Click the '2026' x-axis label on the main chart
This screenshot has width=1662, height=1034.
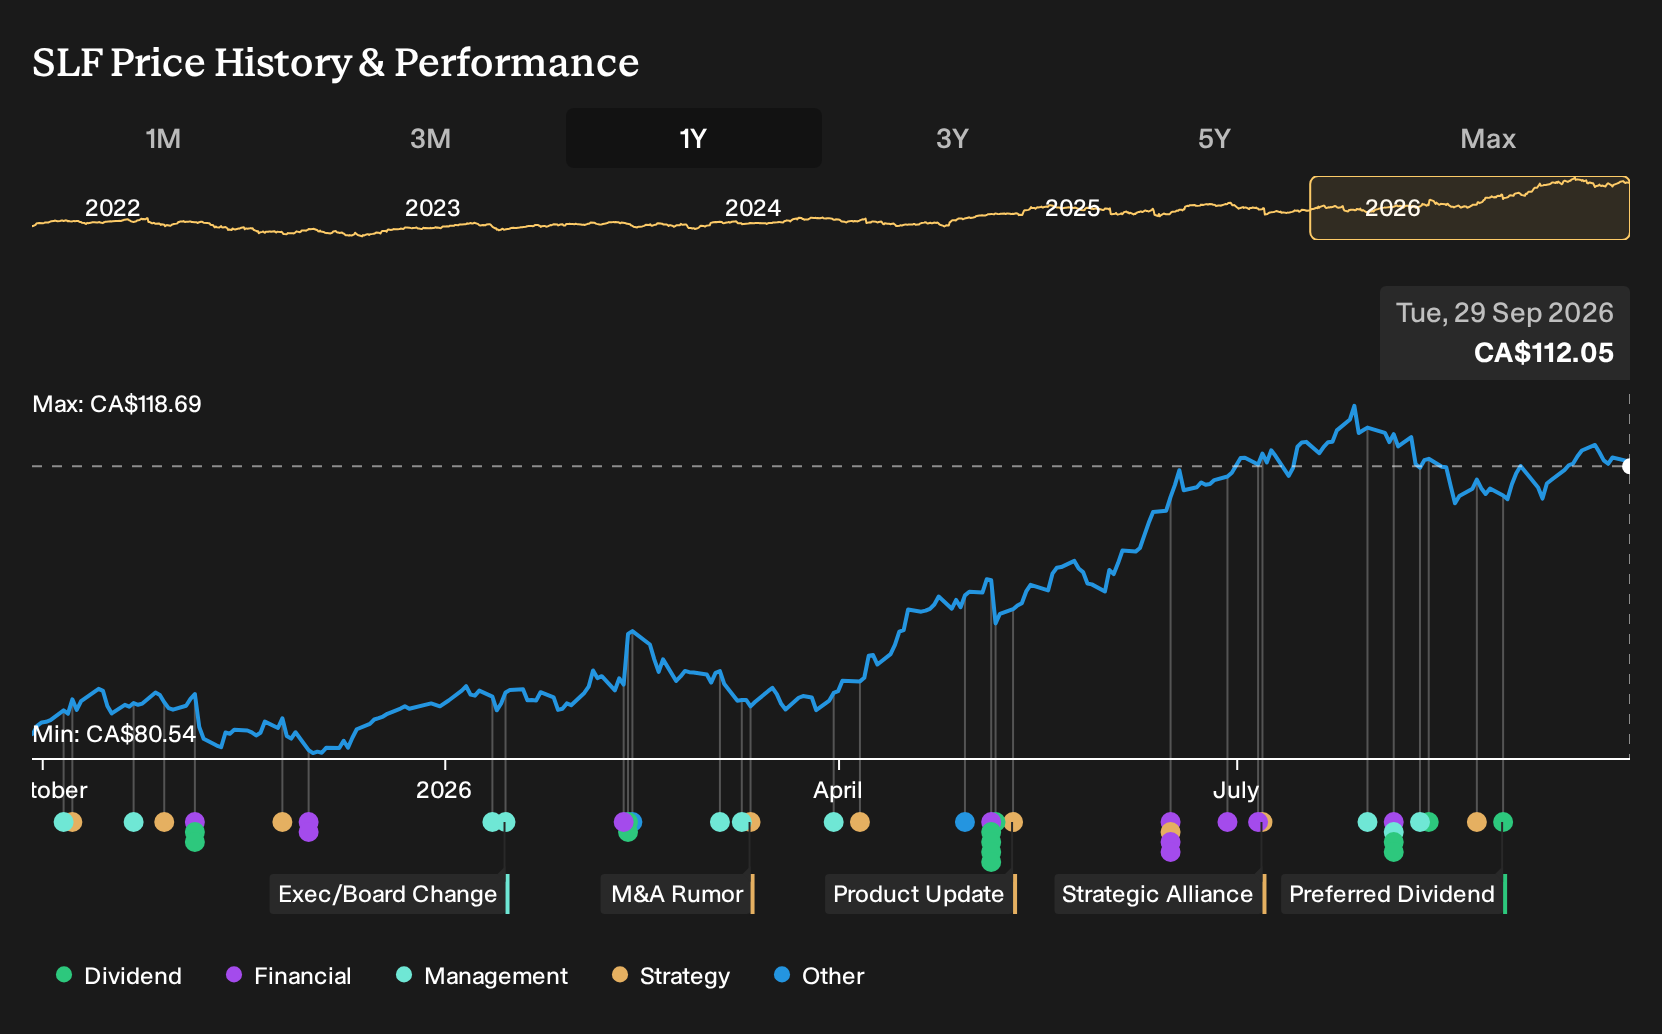[x=444, y=790]
